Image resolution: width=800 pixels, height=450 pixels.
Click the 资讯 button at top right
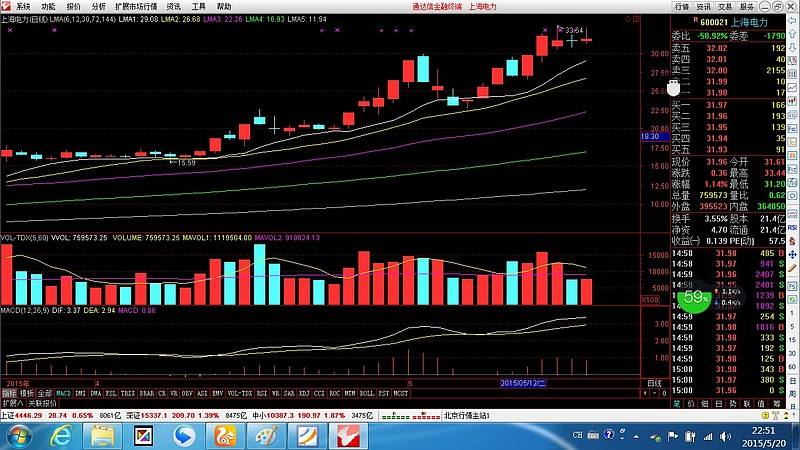704,7
